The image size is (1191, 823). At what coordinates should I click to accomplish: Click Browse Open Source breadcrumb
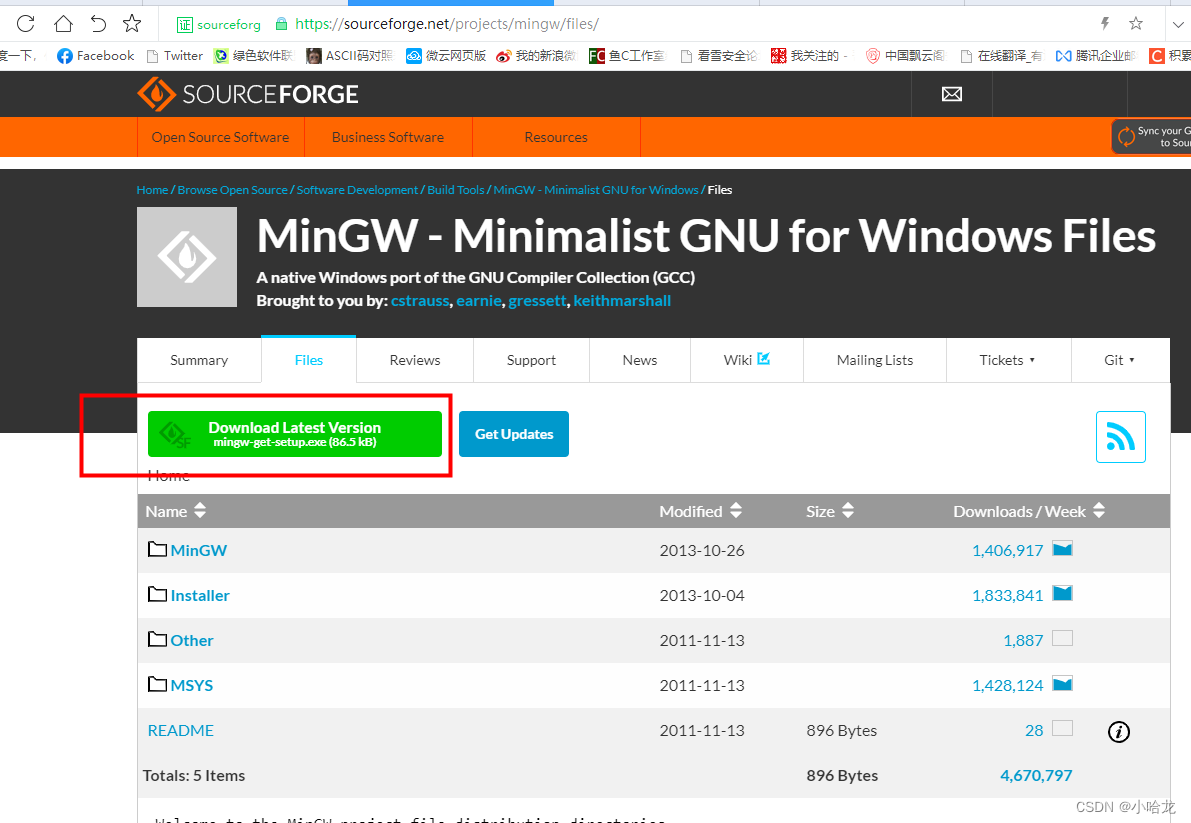(x=232, y=190)
